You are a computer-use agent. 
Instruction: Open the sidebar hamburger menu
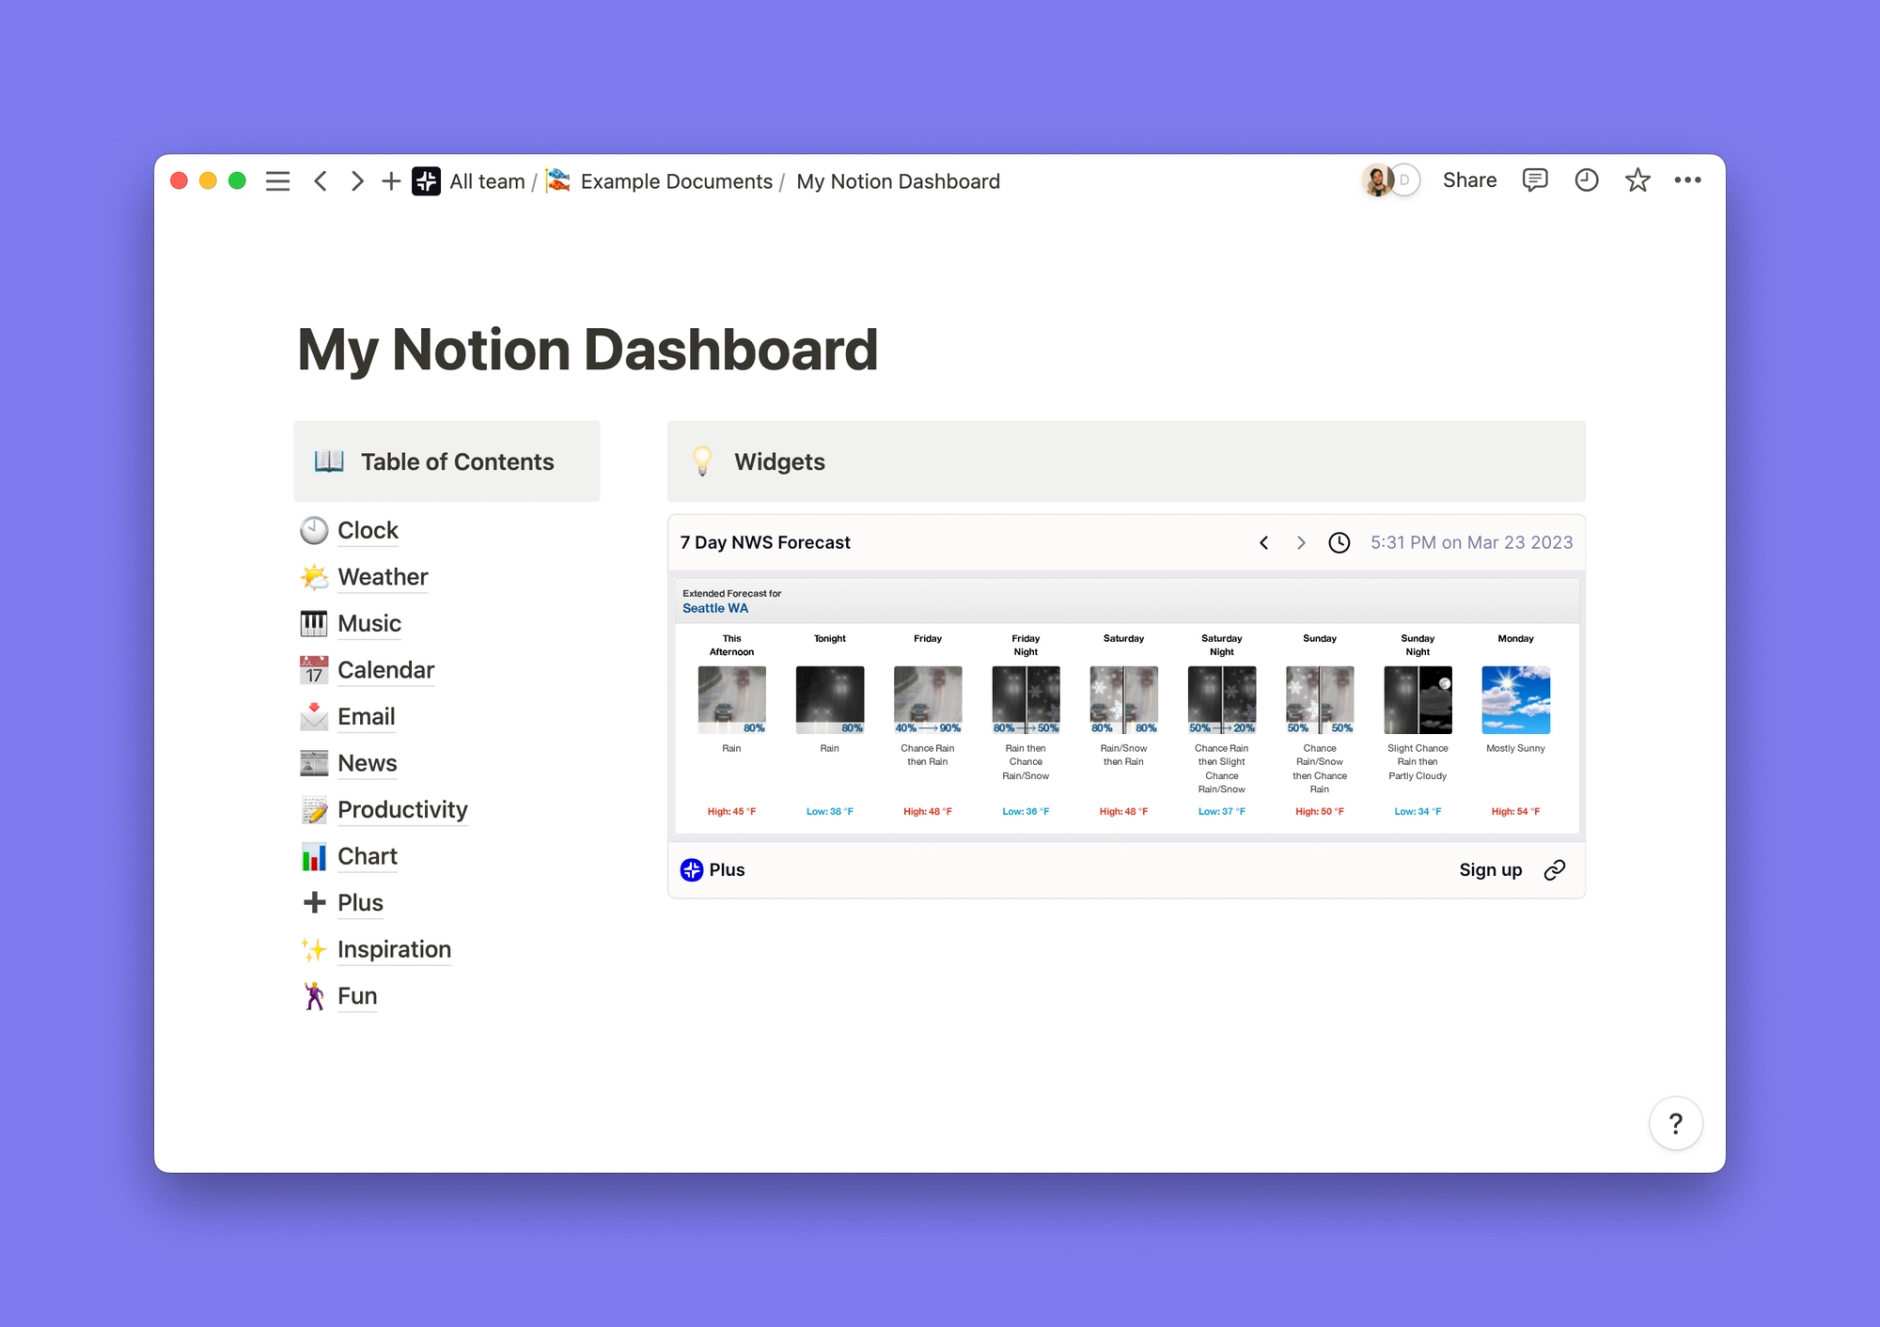tap(277, 181)
